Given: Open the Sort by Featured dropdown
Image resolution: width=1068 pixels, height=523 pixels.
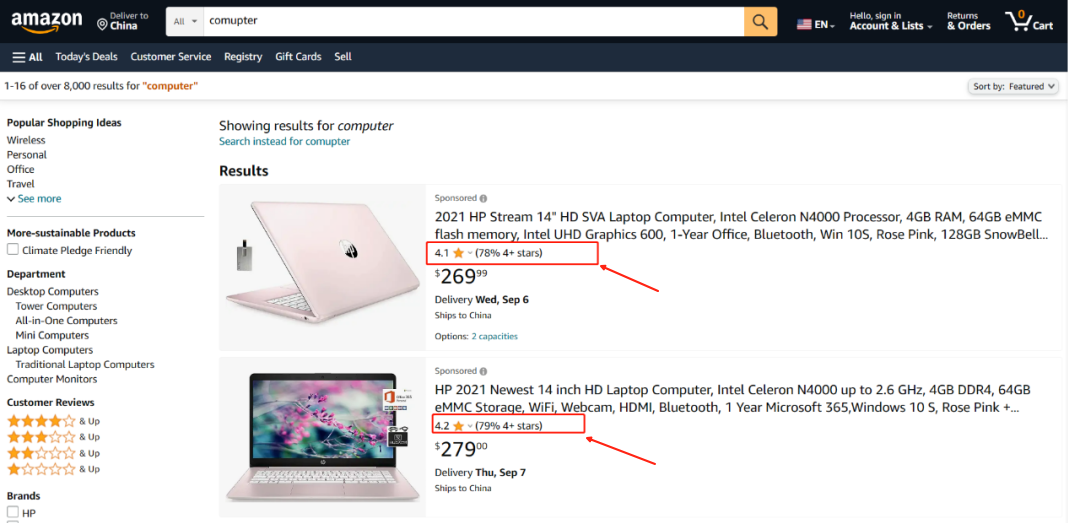Looking at the screenshot, I should coord(1013,86).
